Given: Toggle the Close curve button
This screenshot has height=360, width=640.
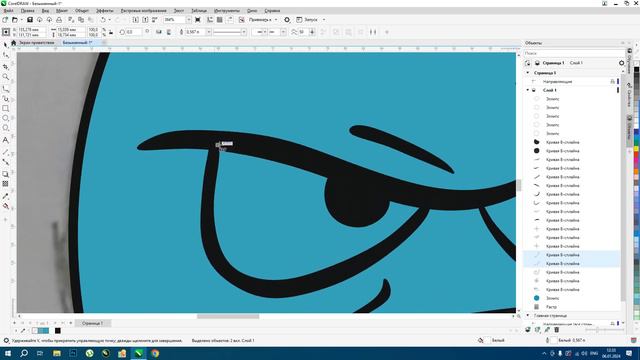Looking at the screenshot, I should pos(323,32).
